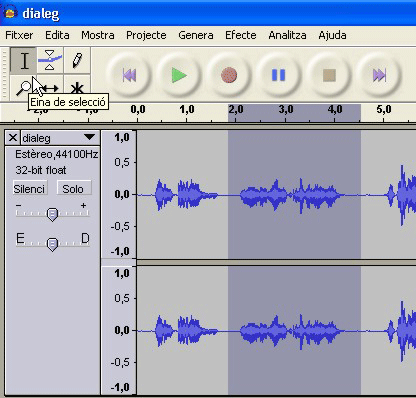Open the Genera menu
Screen dimensions: 416x398
(x=196, y=35)
